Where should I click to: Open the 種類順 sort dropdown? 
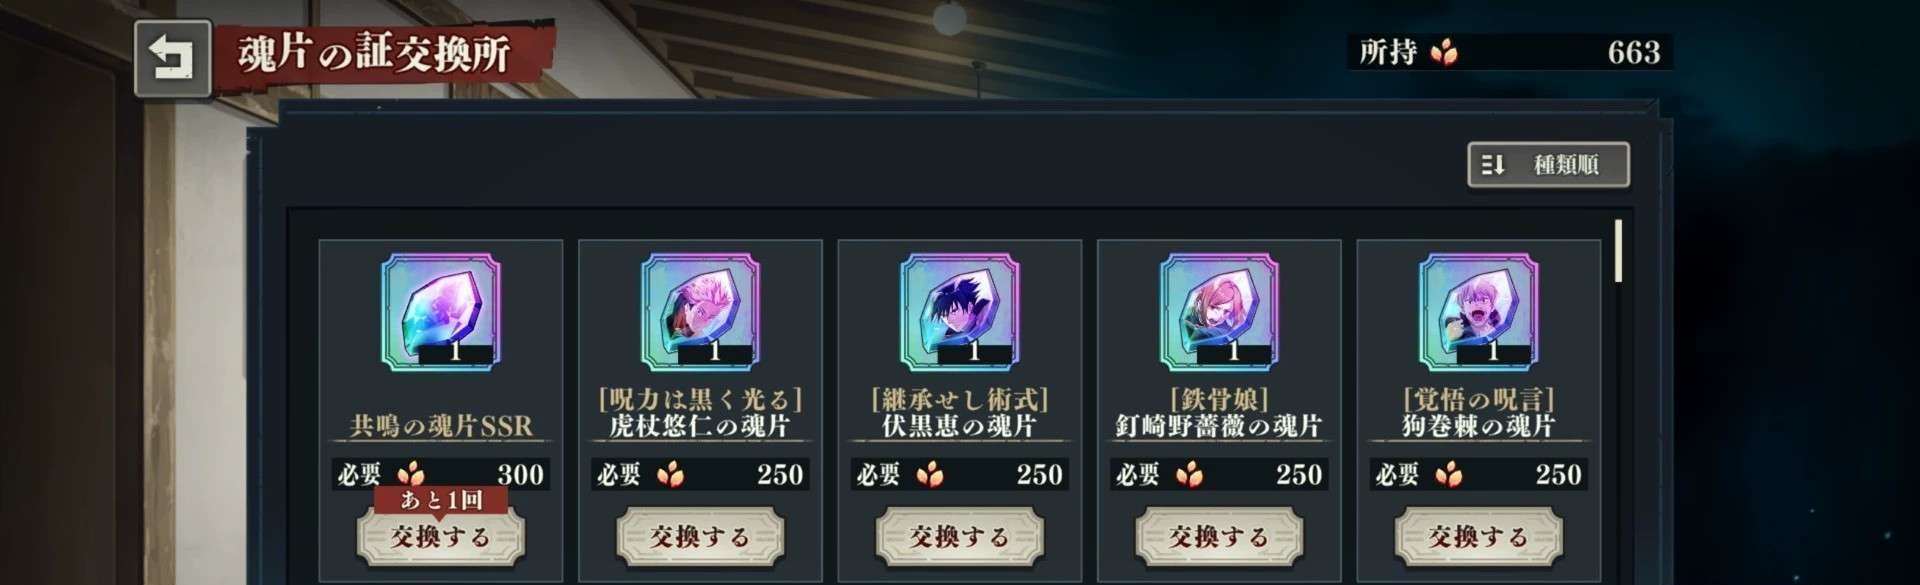(x=1548, y=165)
